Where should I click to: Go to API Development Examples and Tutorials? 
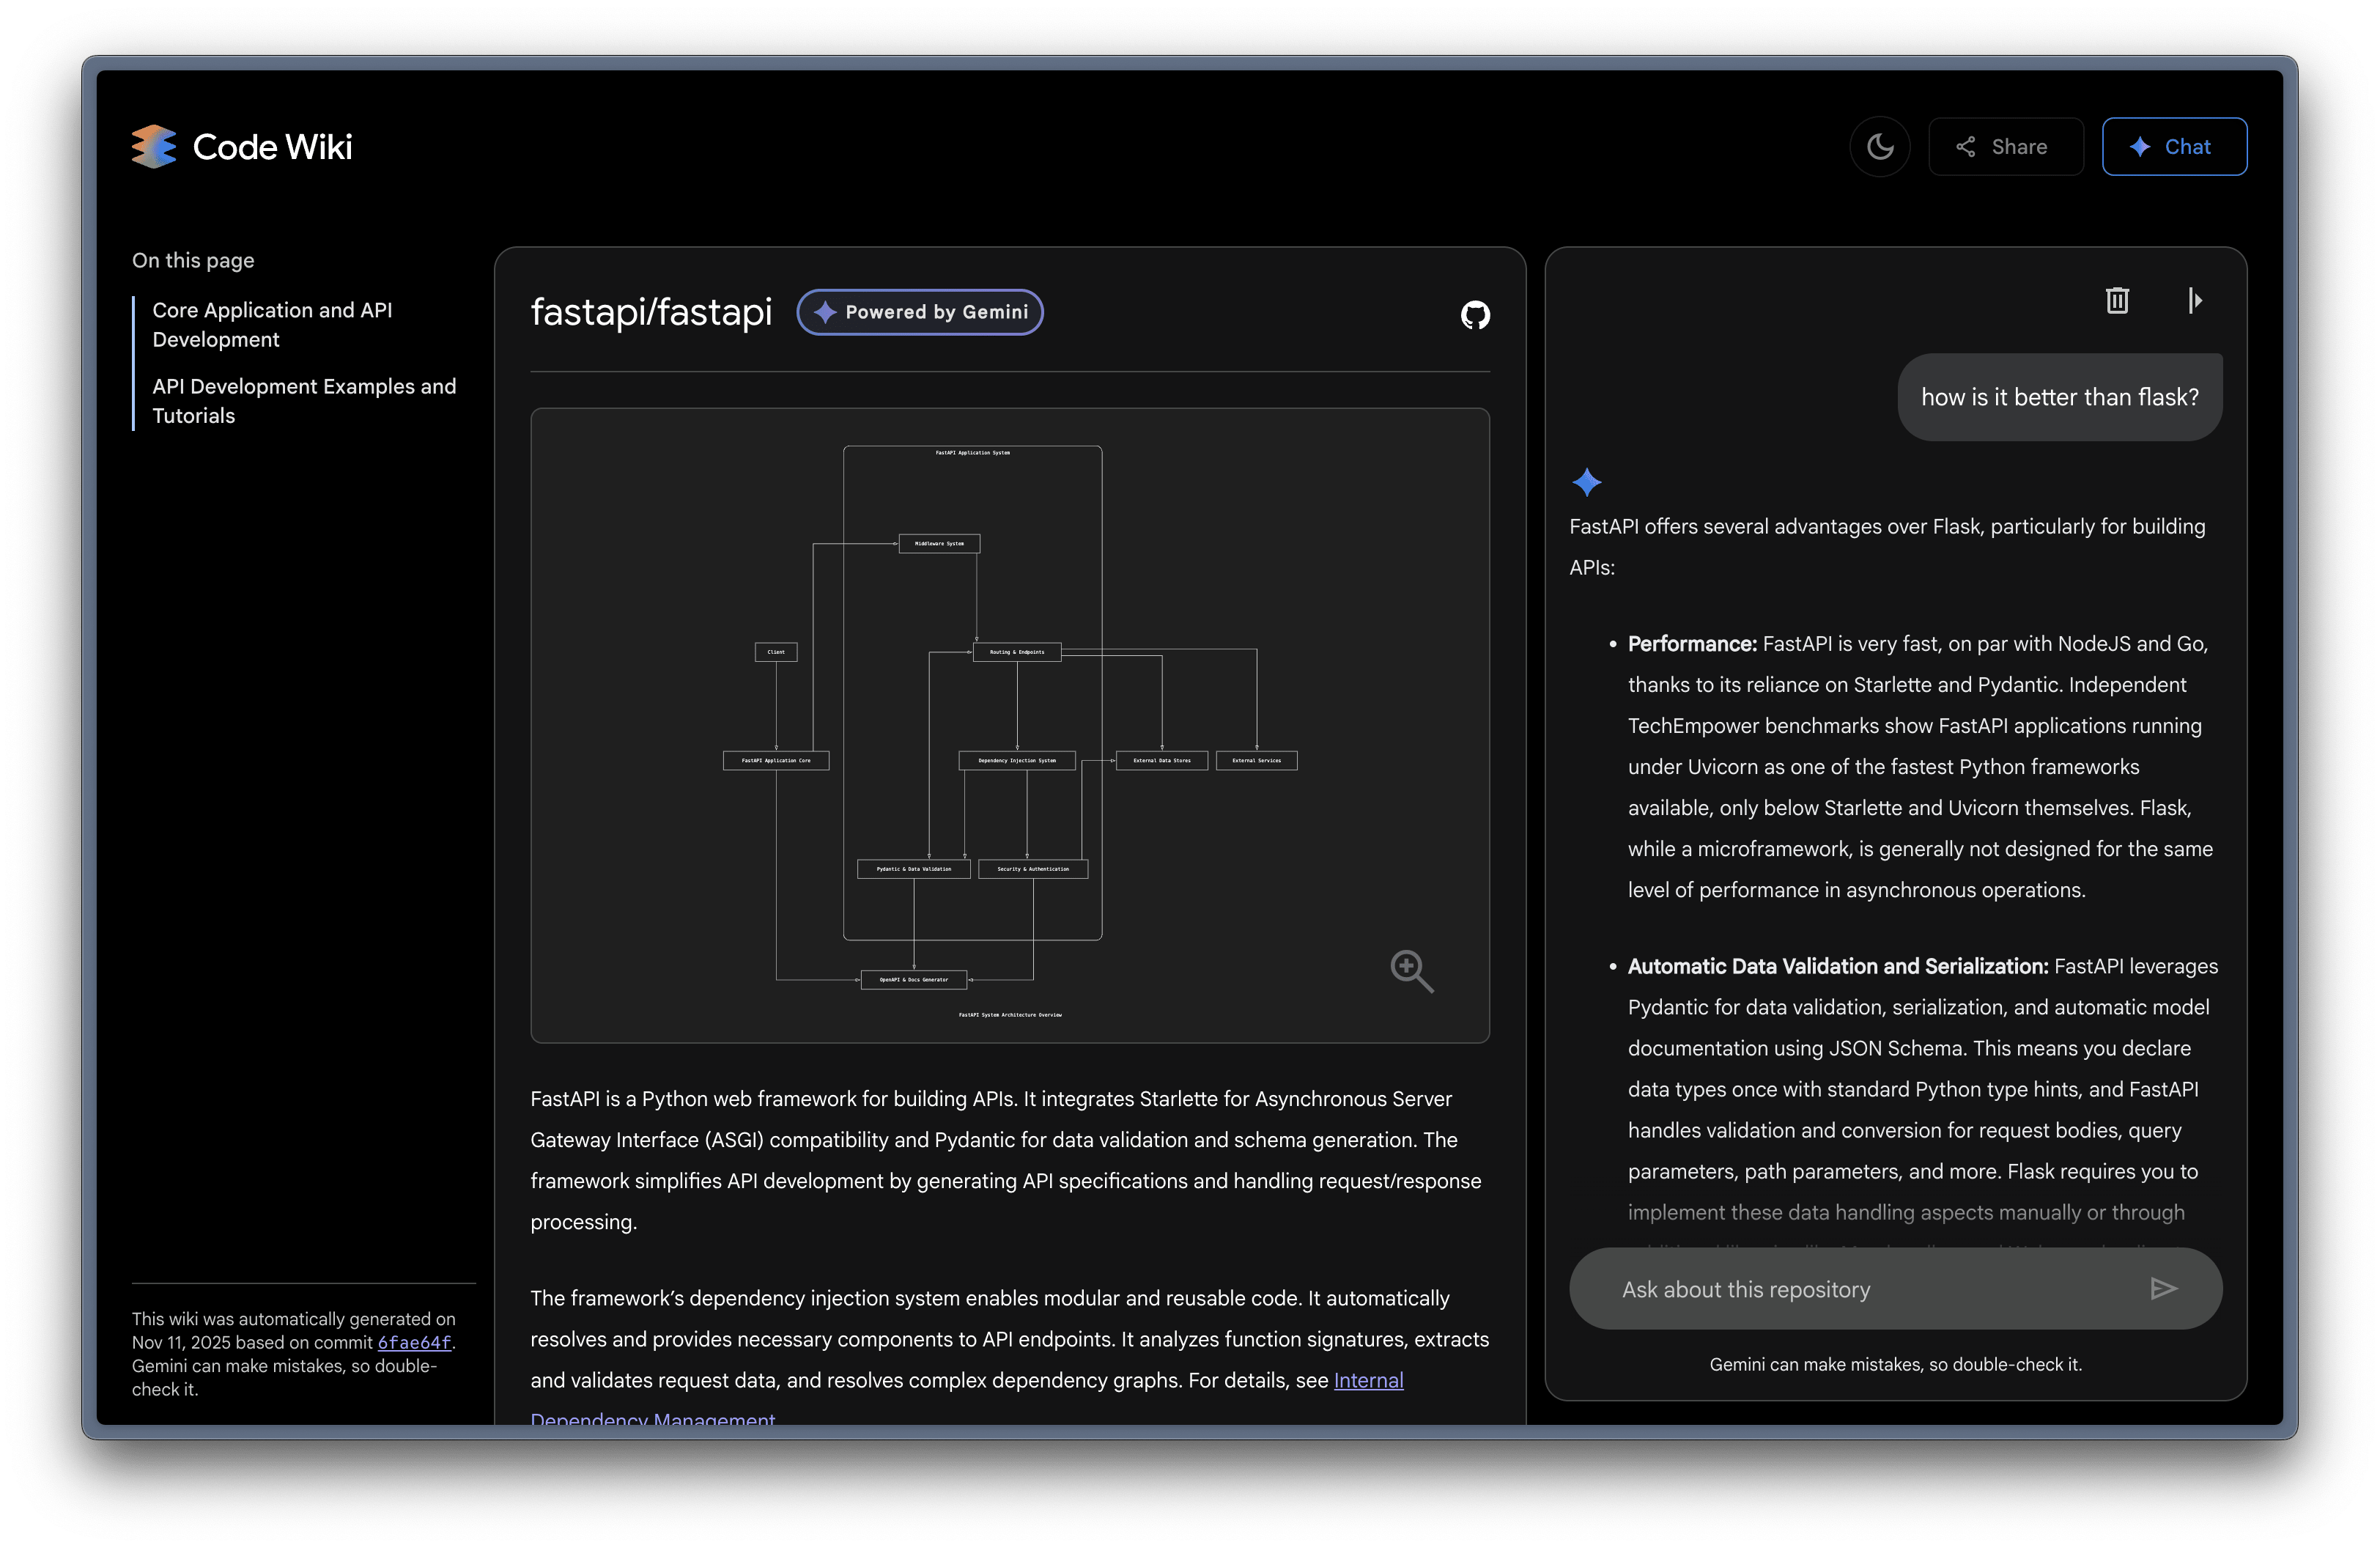303,400
